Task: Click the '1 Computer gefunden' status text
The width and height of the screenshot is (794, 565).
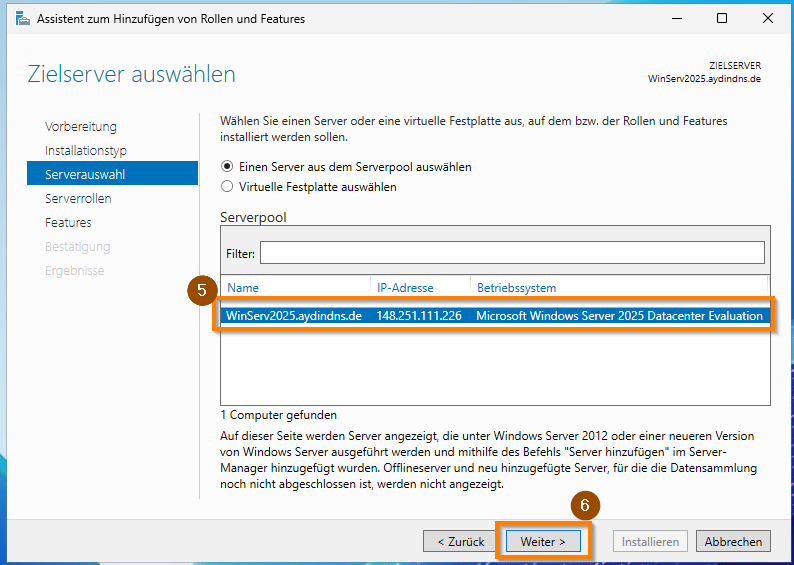Action: tap(279, 415)
